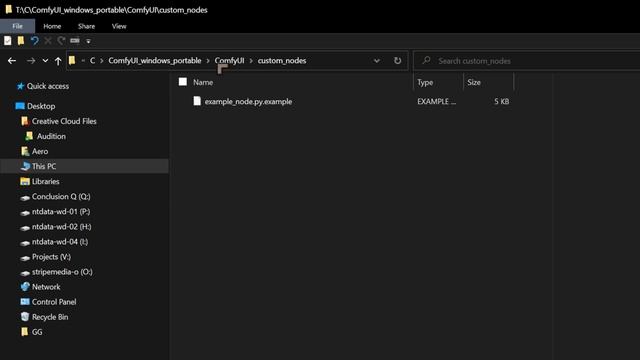Click the Undo quick access icon
This screenshot has height=360, width=640.
pyautogui.click(x=35, y=40)
